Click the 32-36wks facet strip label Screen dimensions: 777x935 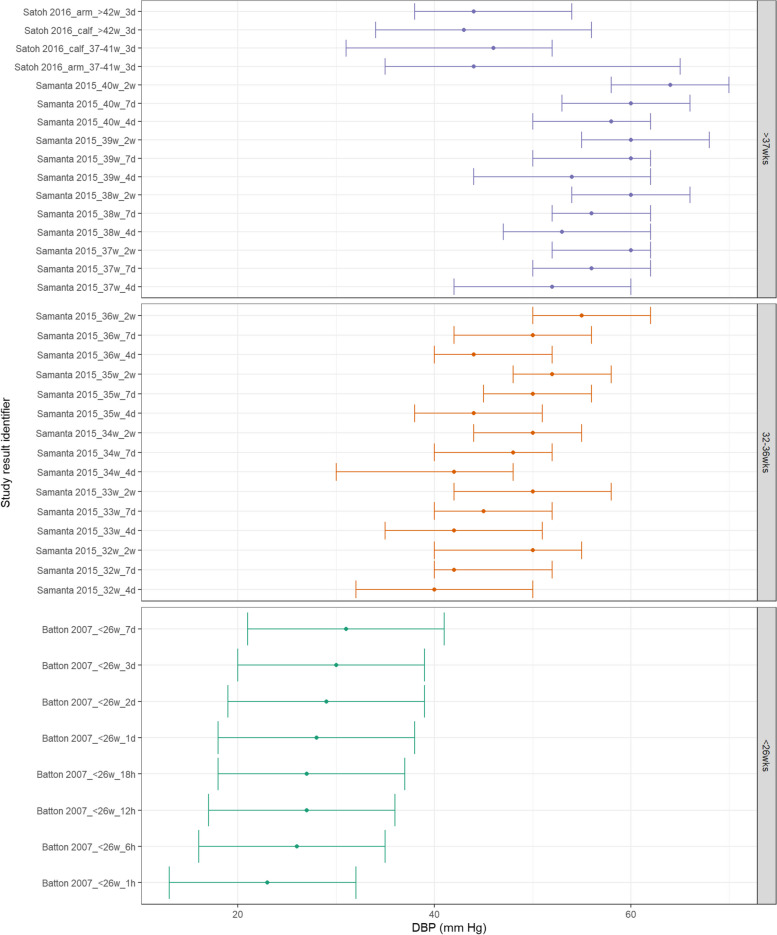point(765,452)
